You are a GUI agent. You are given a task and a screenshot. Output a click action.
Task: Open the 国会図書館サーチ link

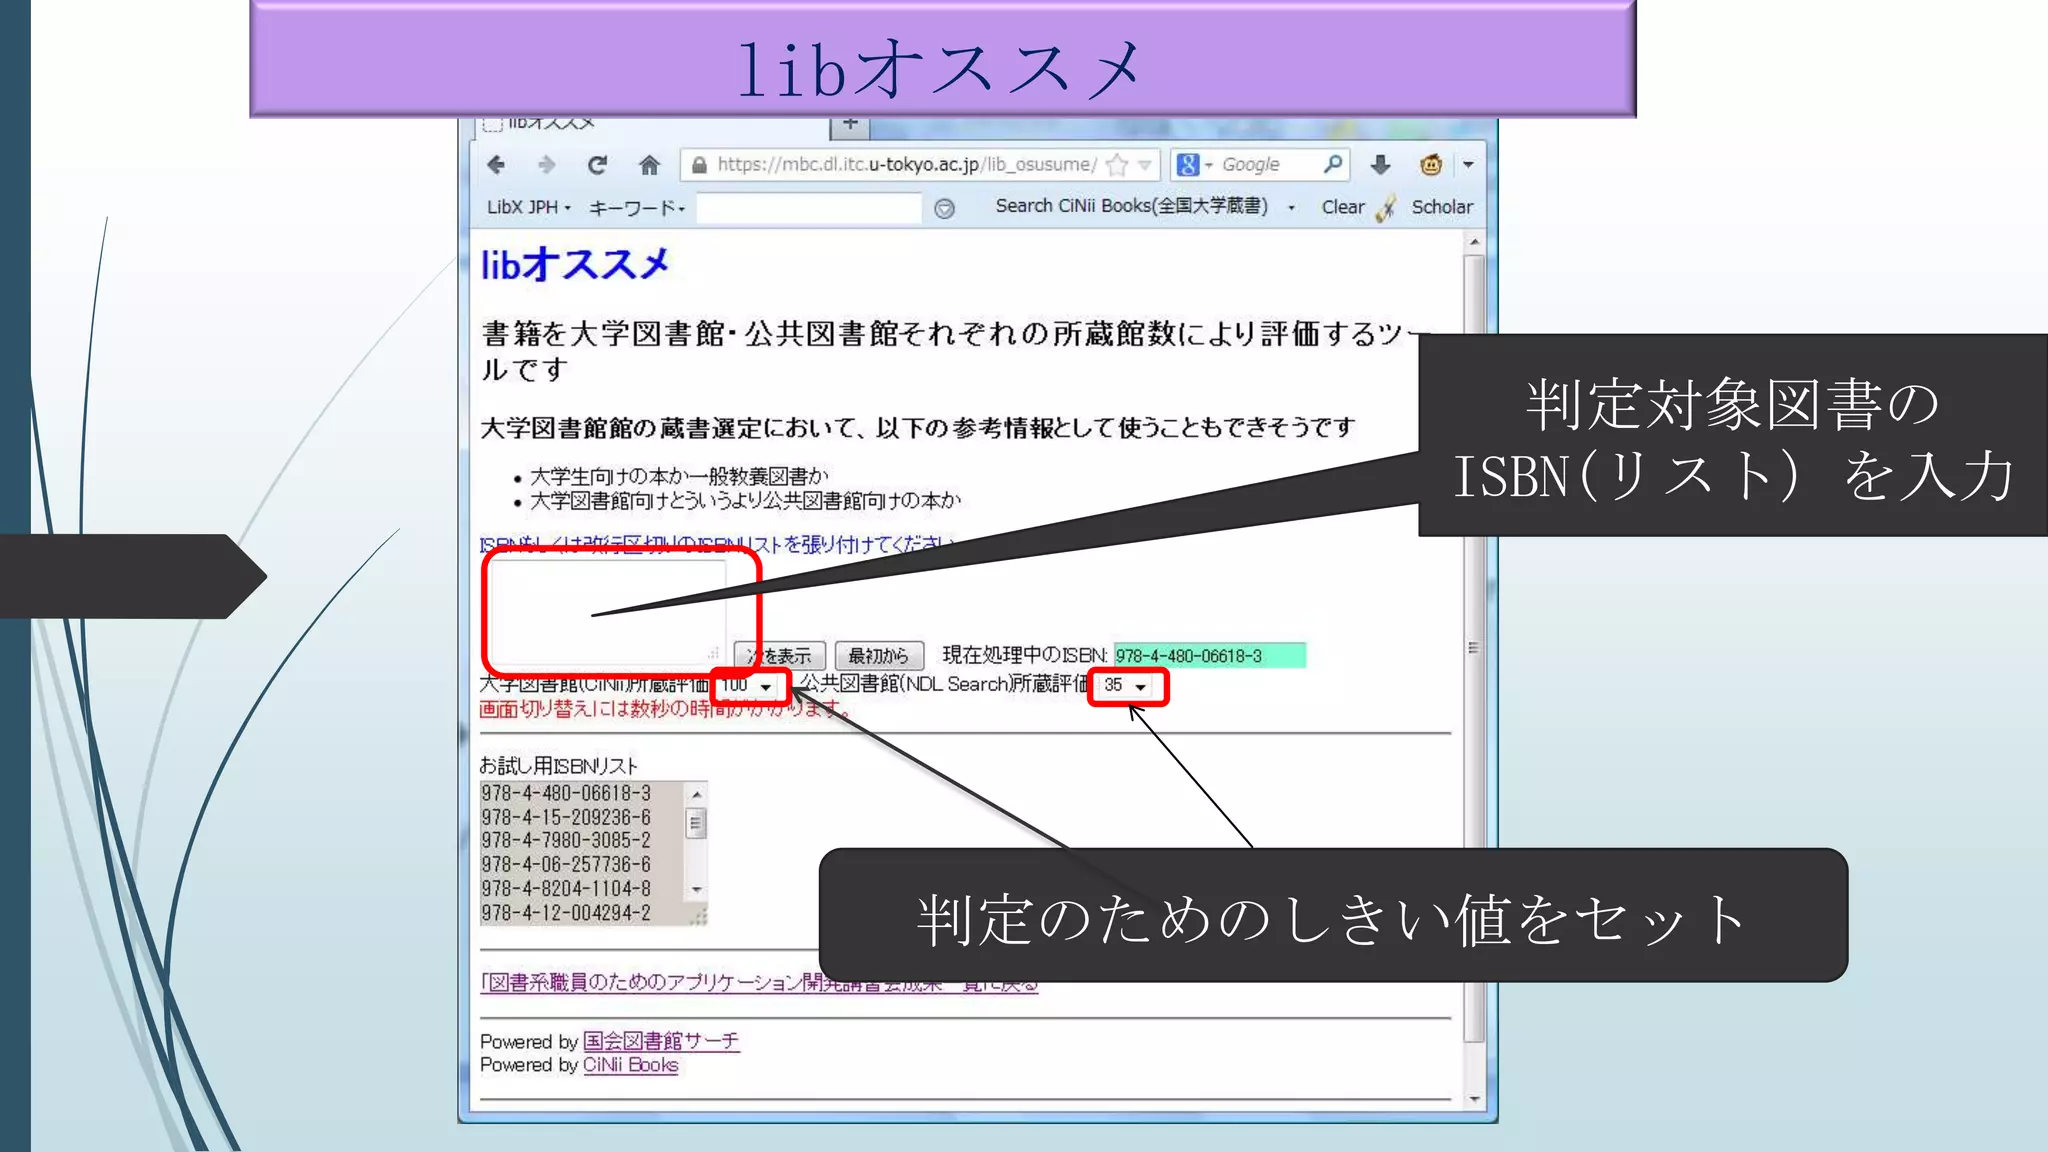661,1041
